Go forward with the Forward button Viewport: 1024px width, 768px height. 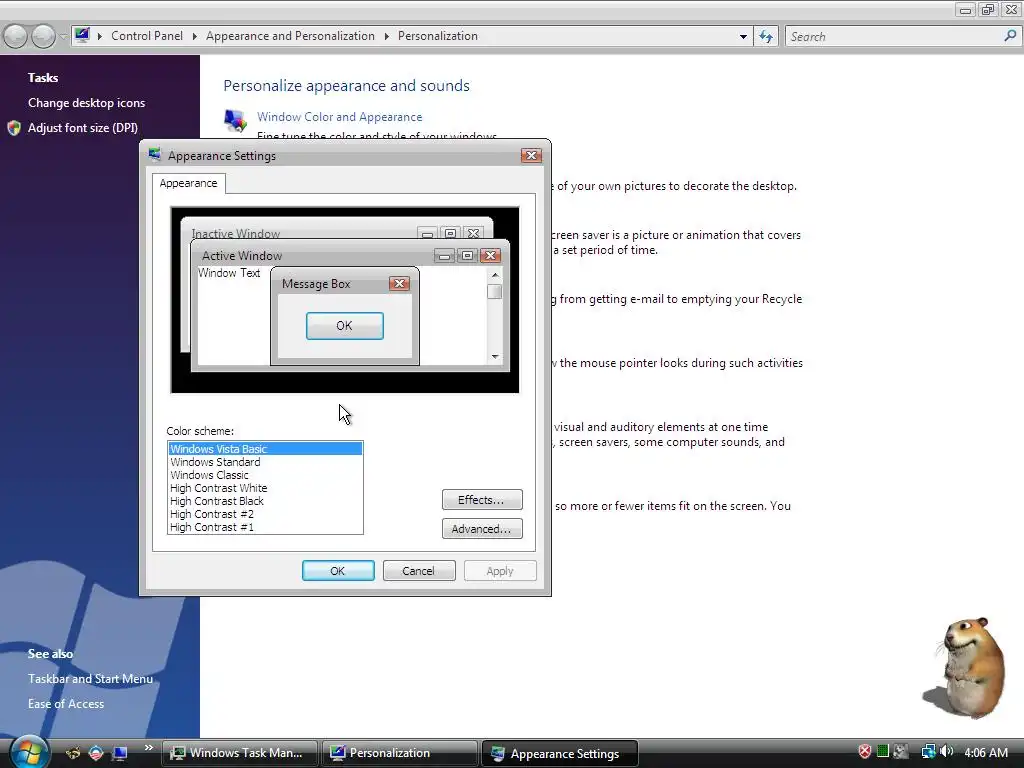coord(43,37)
